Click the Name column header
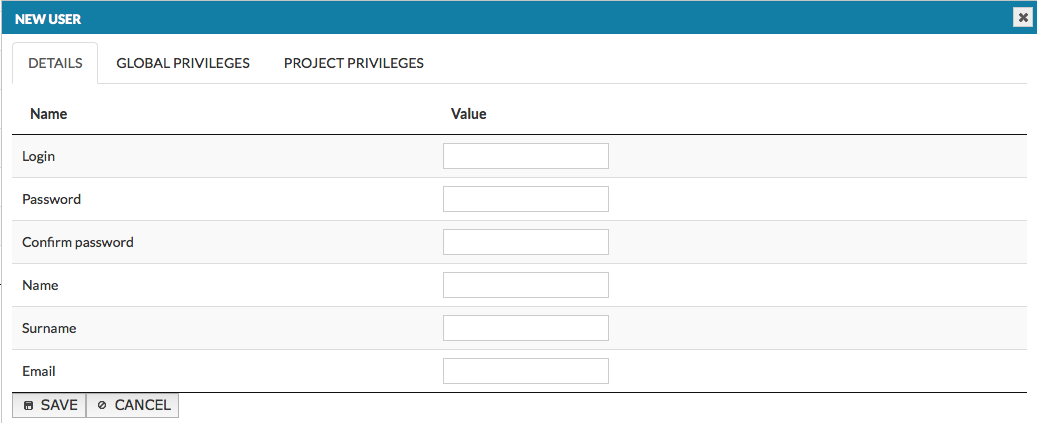The height and width of the screenshot is (423, 1037). [x=48, y=114]
